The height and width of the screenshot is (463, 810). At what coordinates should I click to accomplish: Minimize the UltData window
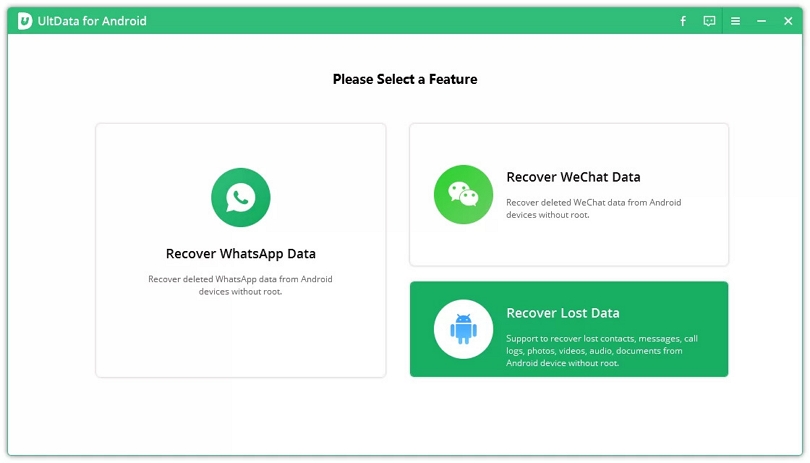coord(761,21)
